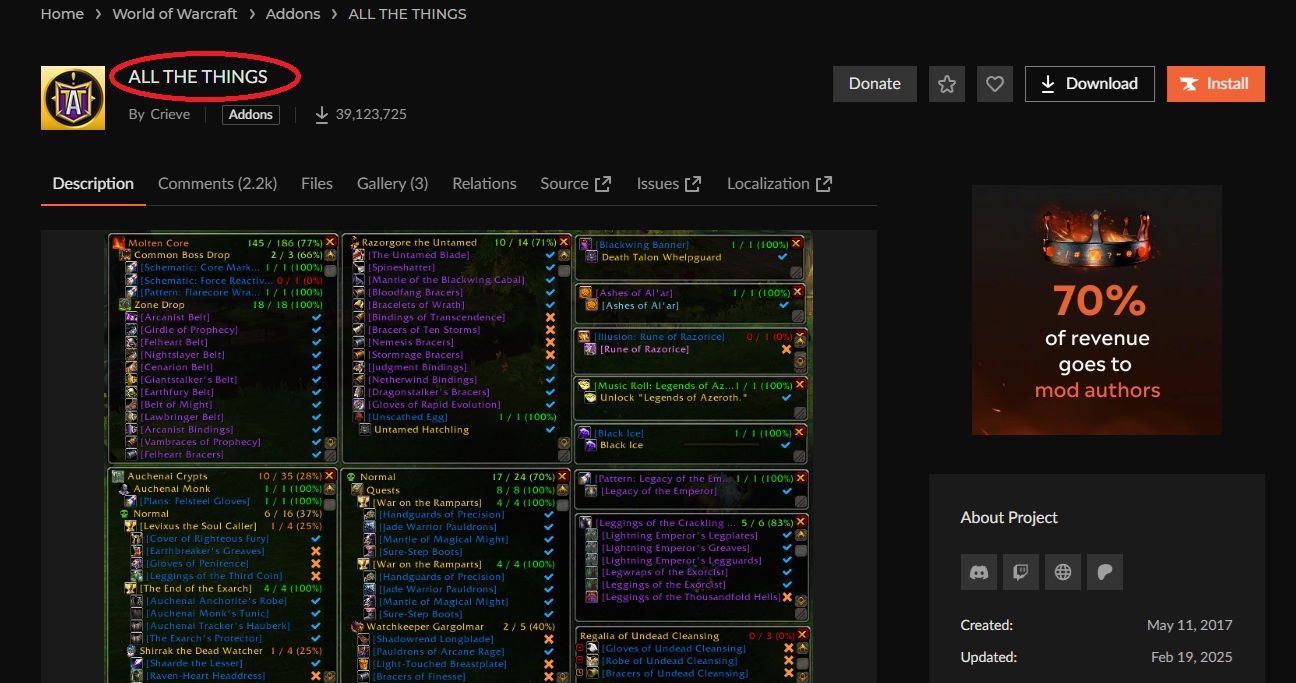Open the project's Twitch link icon

pyautogui.click(x=1021, y=572)
